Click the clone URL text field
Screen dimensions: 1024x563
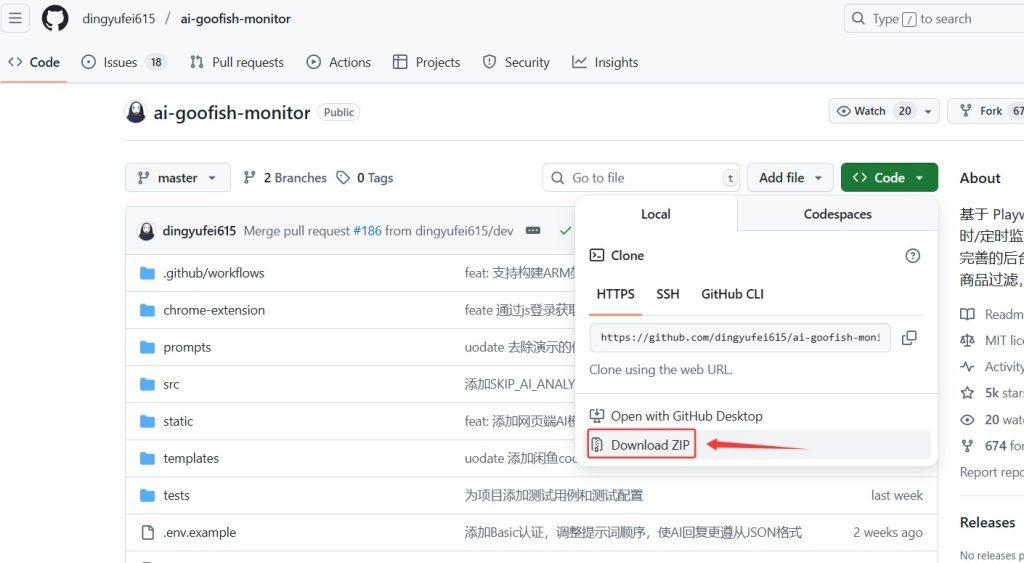coord(740,338)
